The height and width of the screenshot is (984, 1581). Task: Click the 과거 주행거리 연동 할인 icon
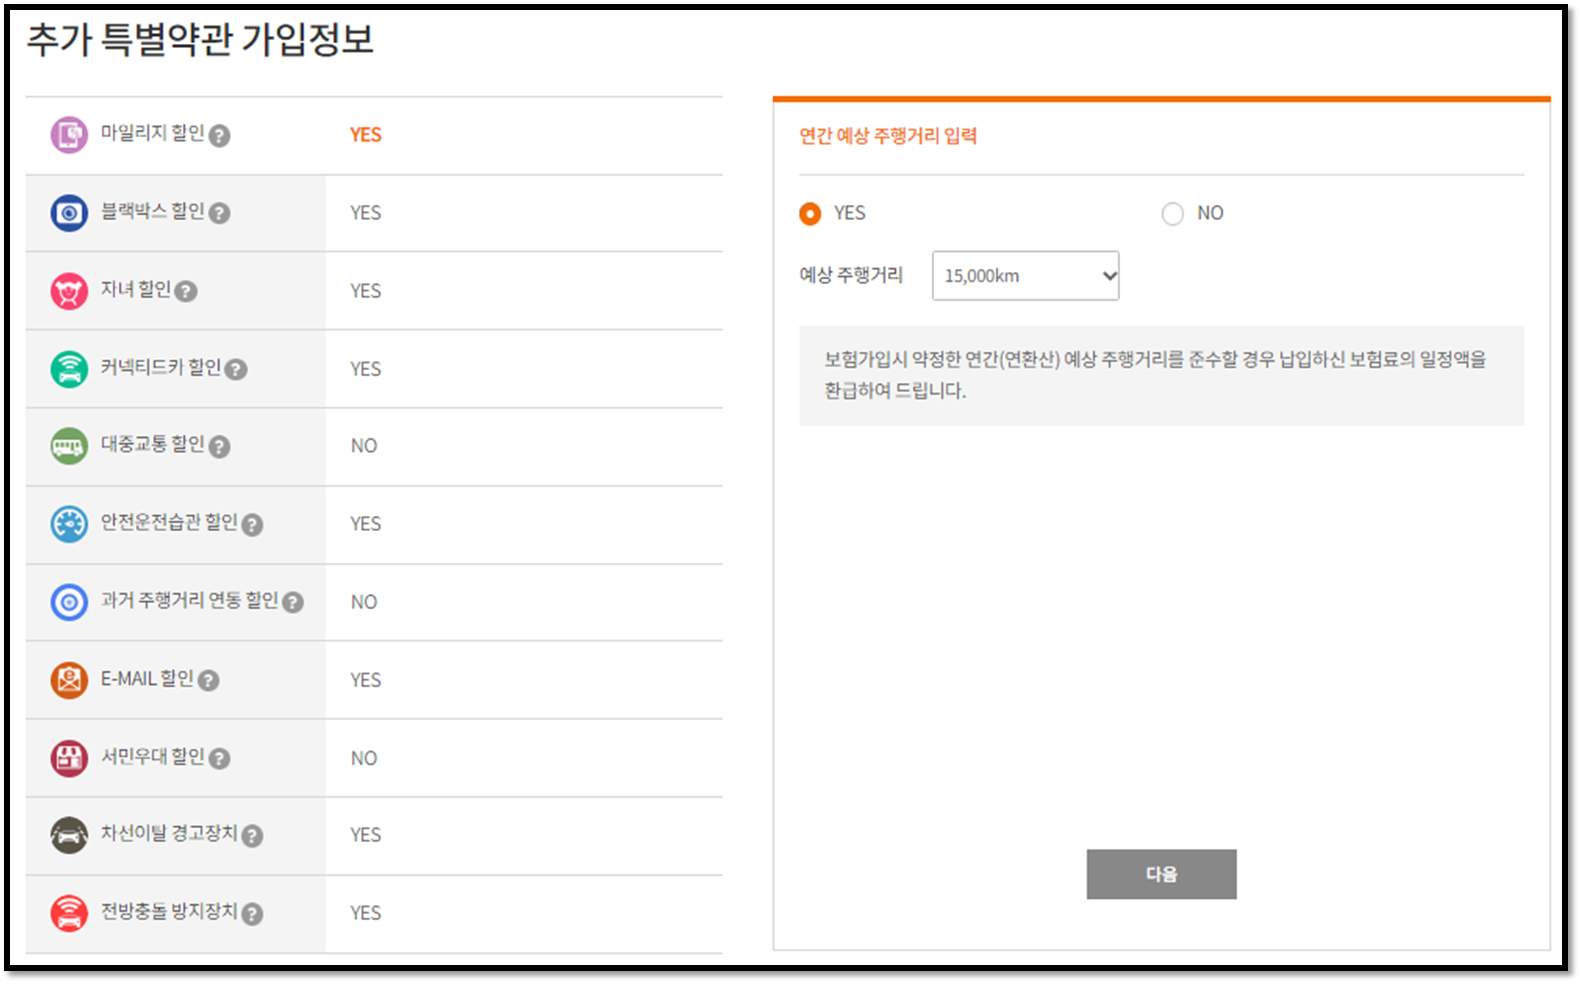69,601
